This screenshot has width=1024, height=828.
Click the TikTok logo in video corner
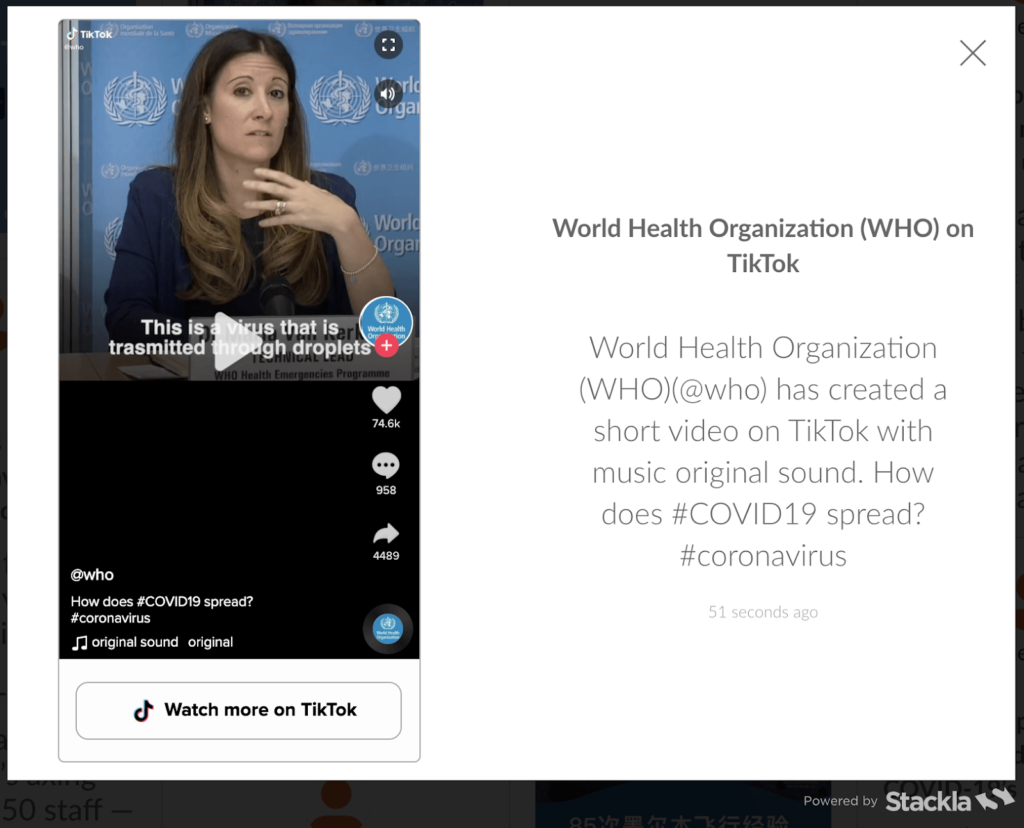(89, 34)
